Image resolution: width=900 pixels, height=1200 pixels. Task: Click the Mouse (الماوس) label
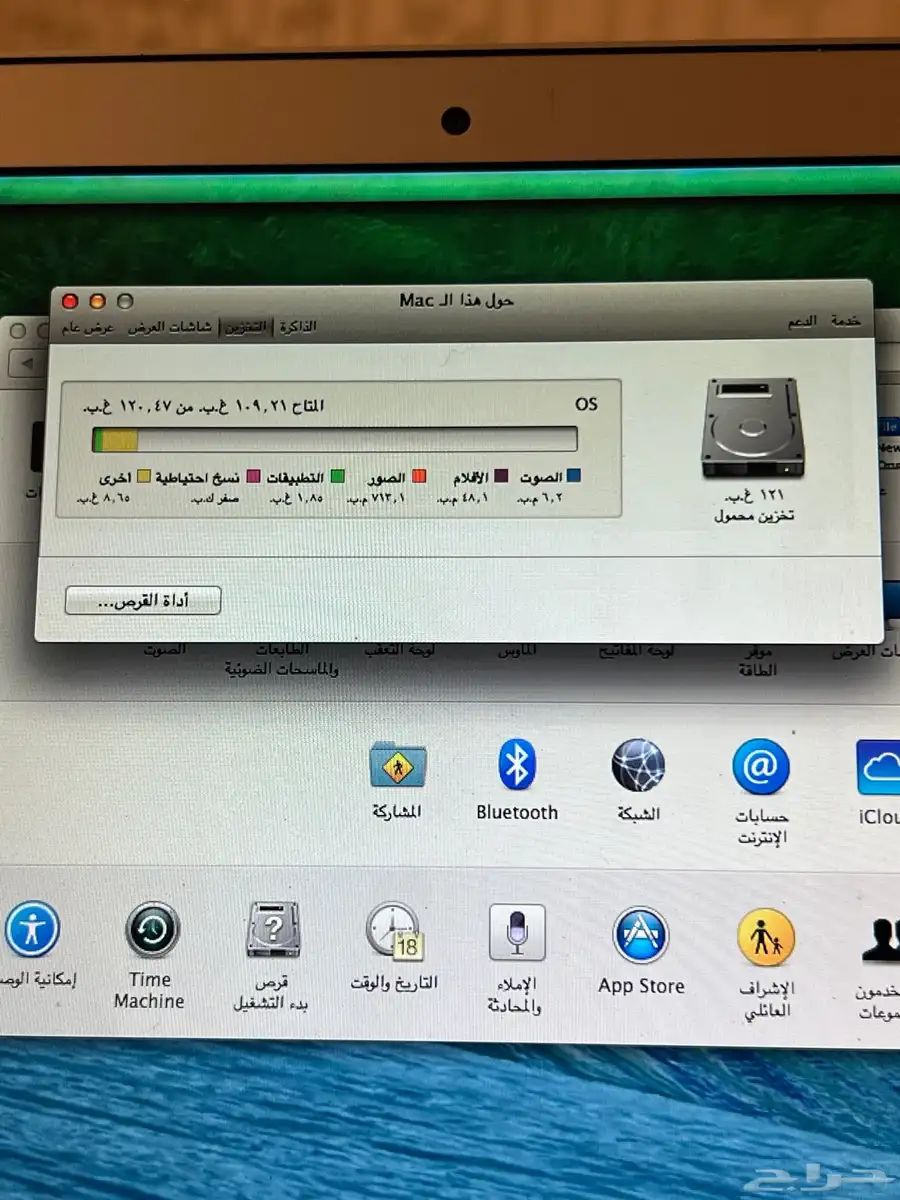(x=517, y=651)
